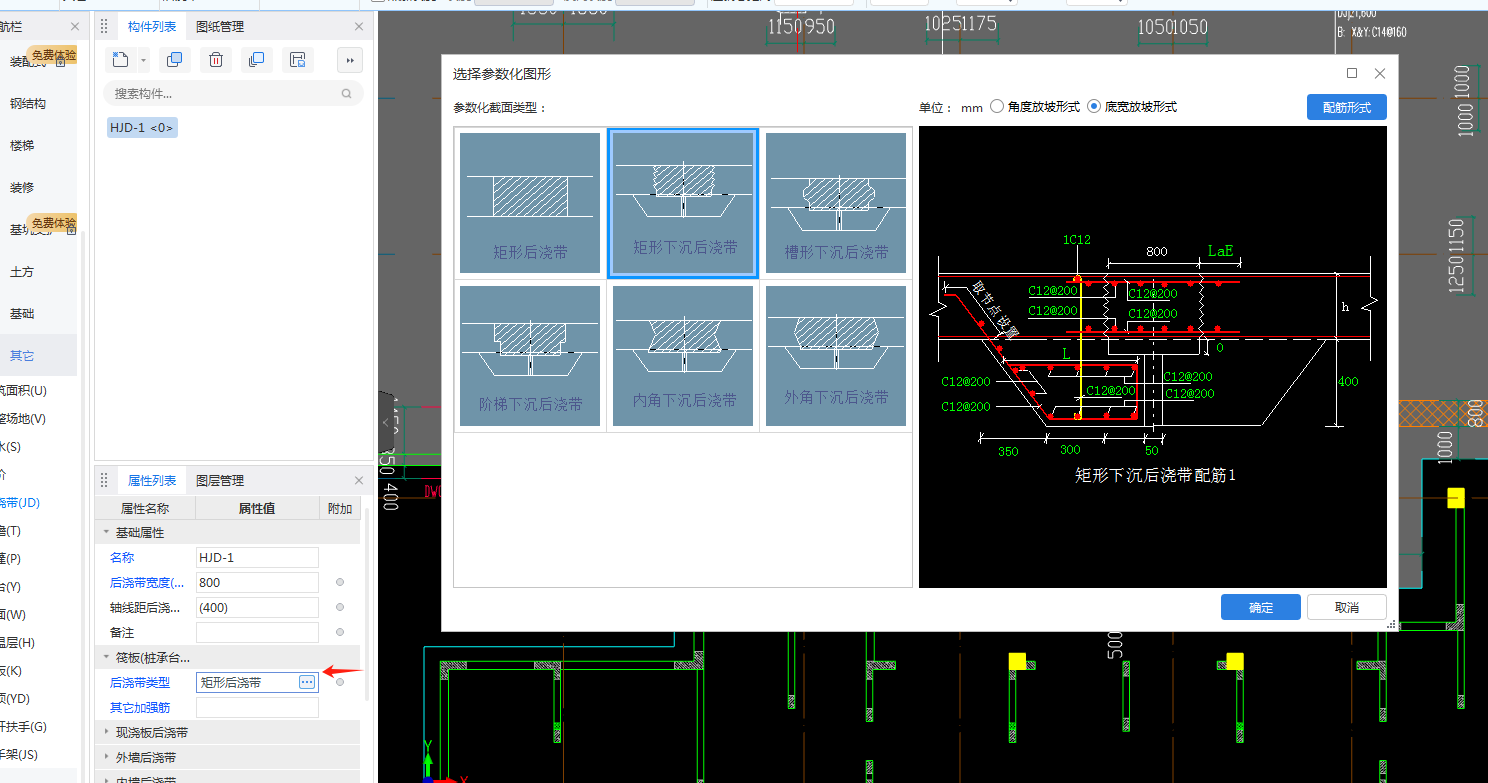Click the copy component icon
This screenshot has width=1488, height=783.
(174, 60)
